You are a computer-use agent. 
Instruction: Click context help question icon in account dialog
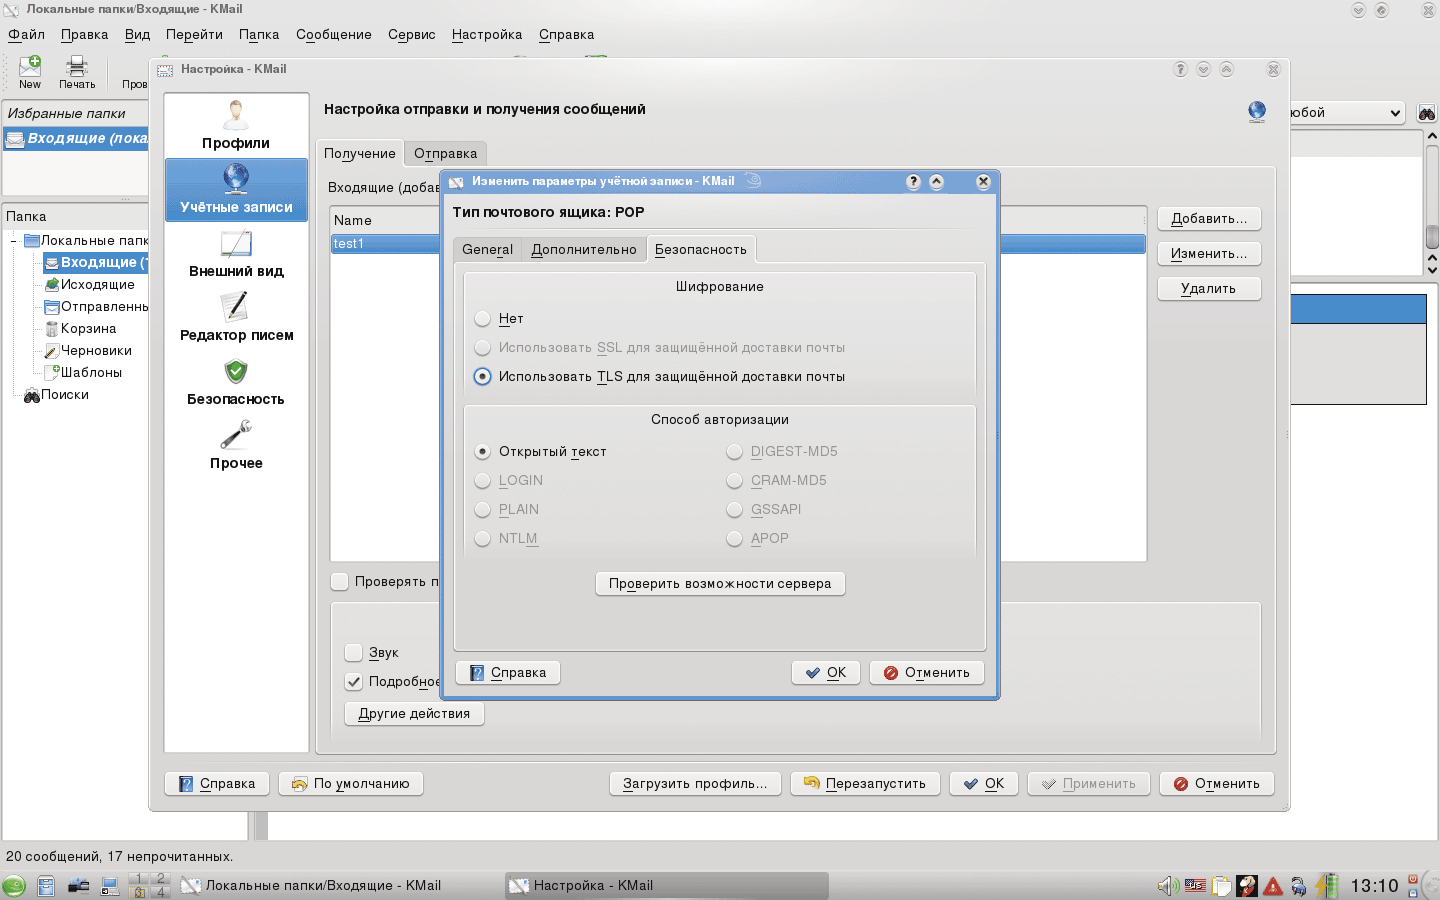tap(913, 181)
